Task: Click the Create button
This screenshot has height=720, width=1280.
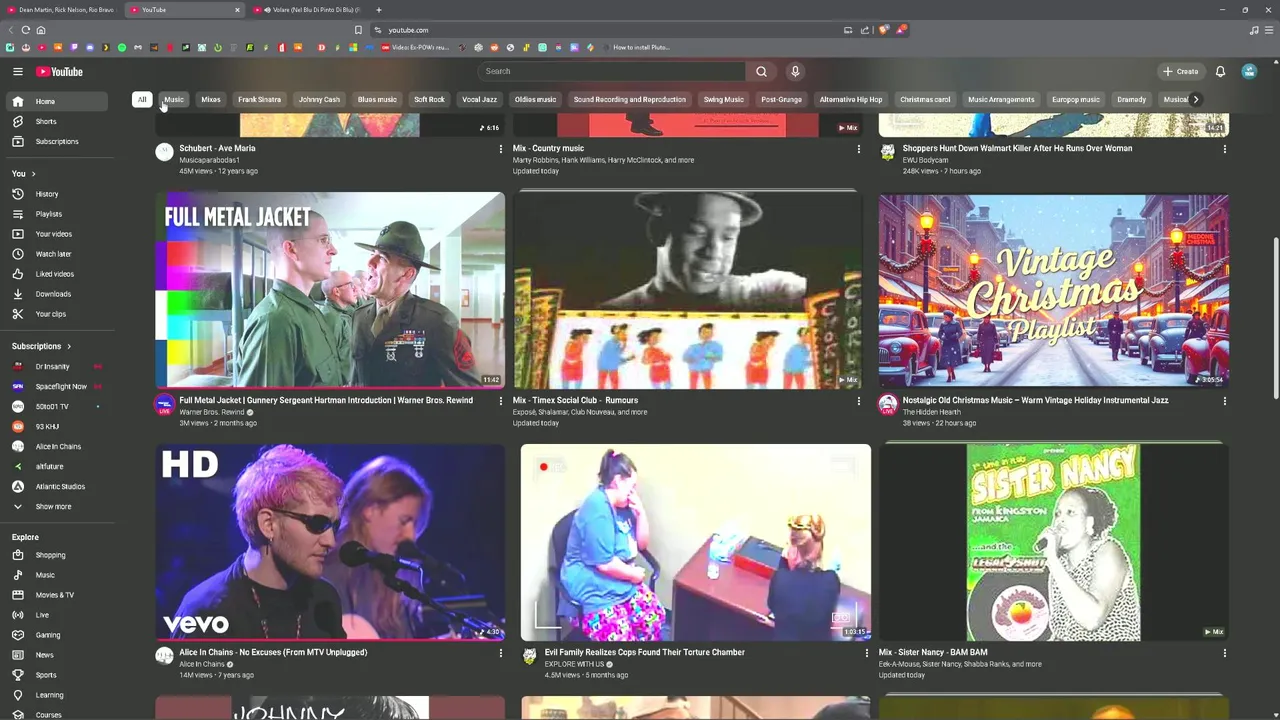Action: pyautogui.click(x=1181, y=71)
